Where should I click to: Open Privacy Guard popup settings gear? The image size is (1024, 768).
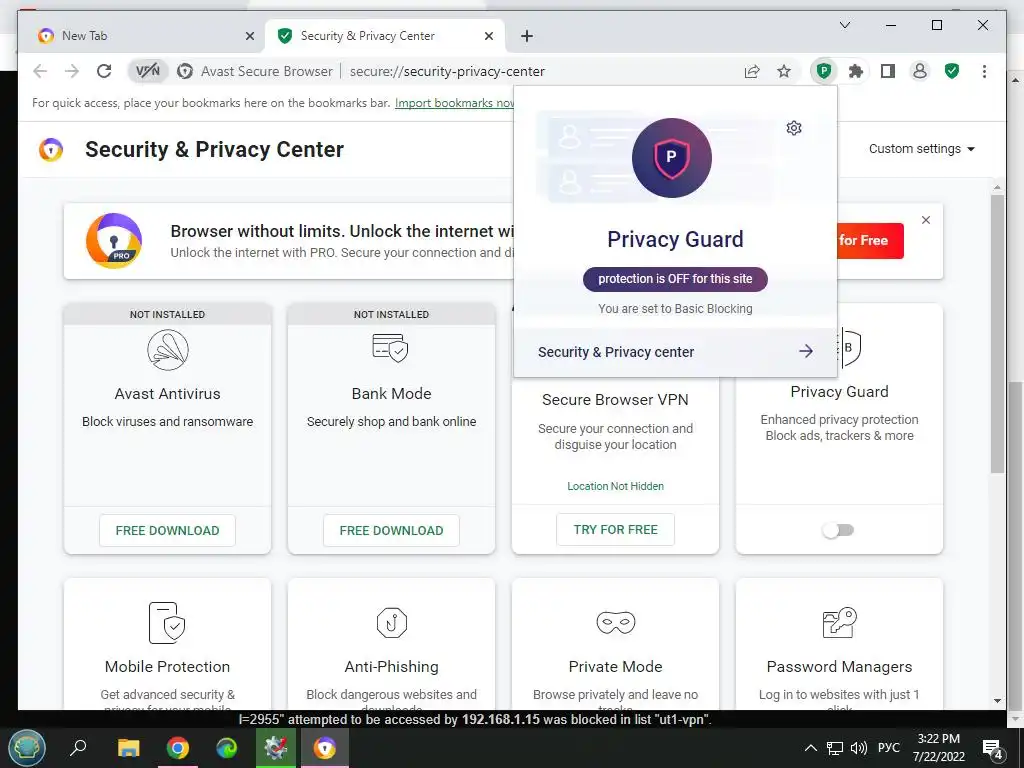[x=793, y=128]
